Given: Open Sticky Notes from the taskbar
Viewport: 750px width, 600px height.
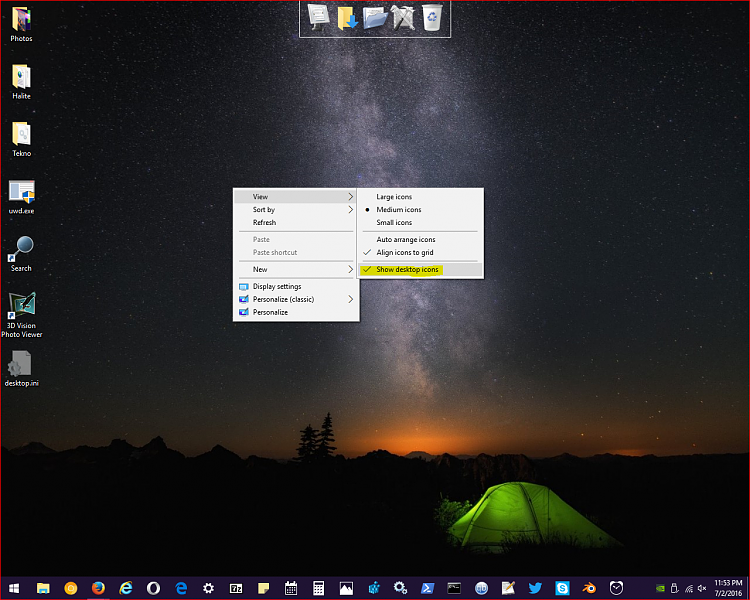Looking at the screenshot, I should coord(264,588).
